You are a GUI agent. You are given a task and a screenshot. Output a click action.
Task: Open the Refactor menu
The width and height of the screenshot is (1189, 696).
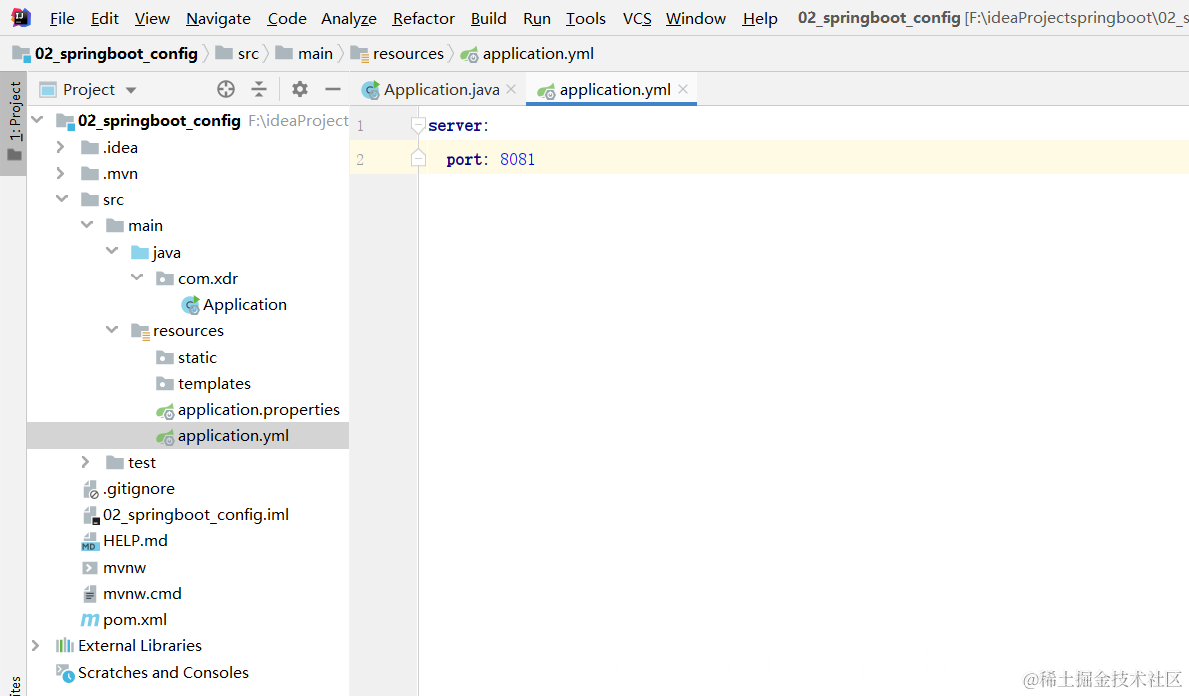[x=423, y=18]
